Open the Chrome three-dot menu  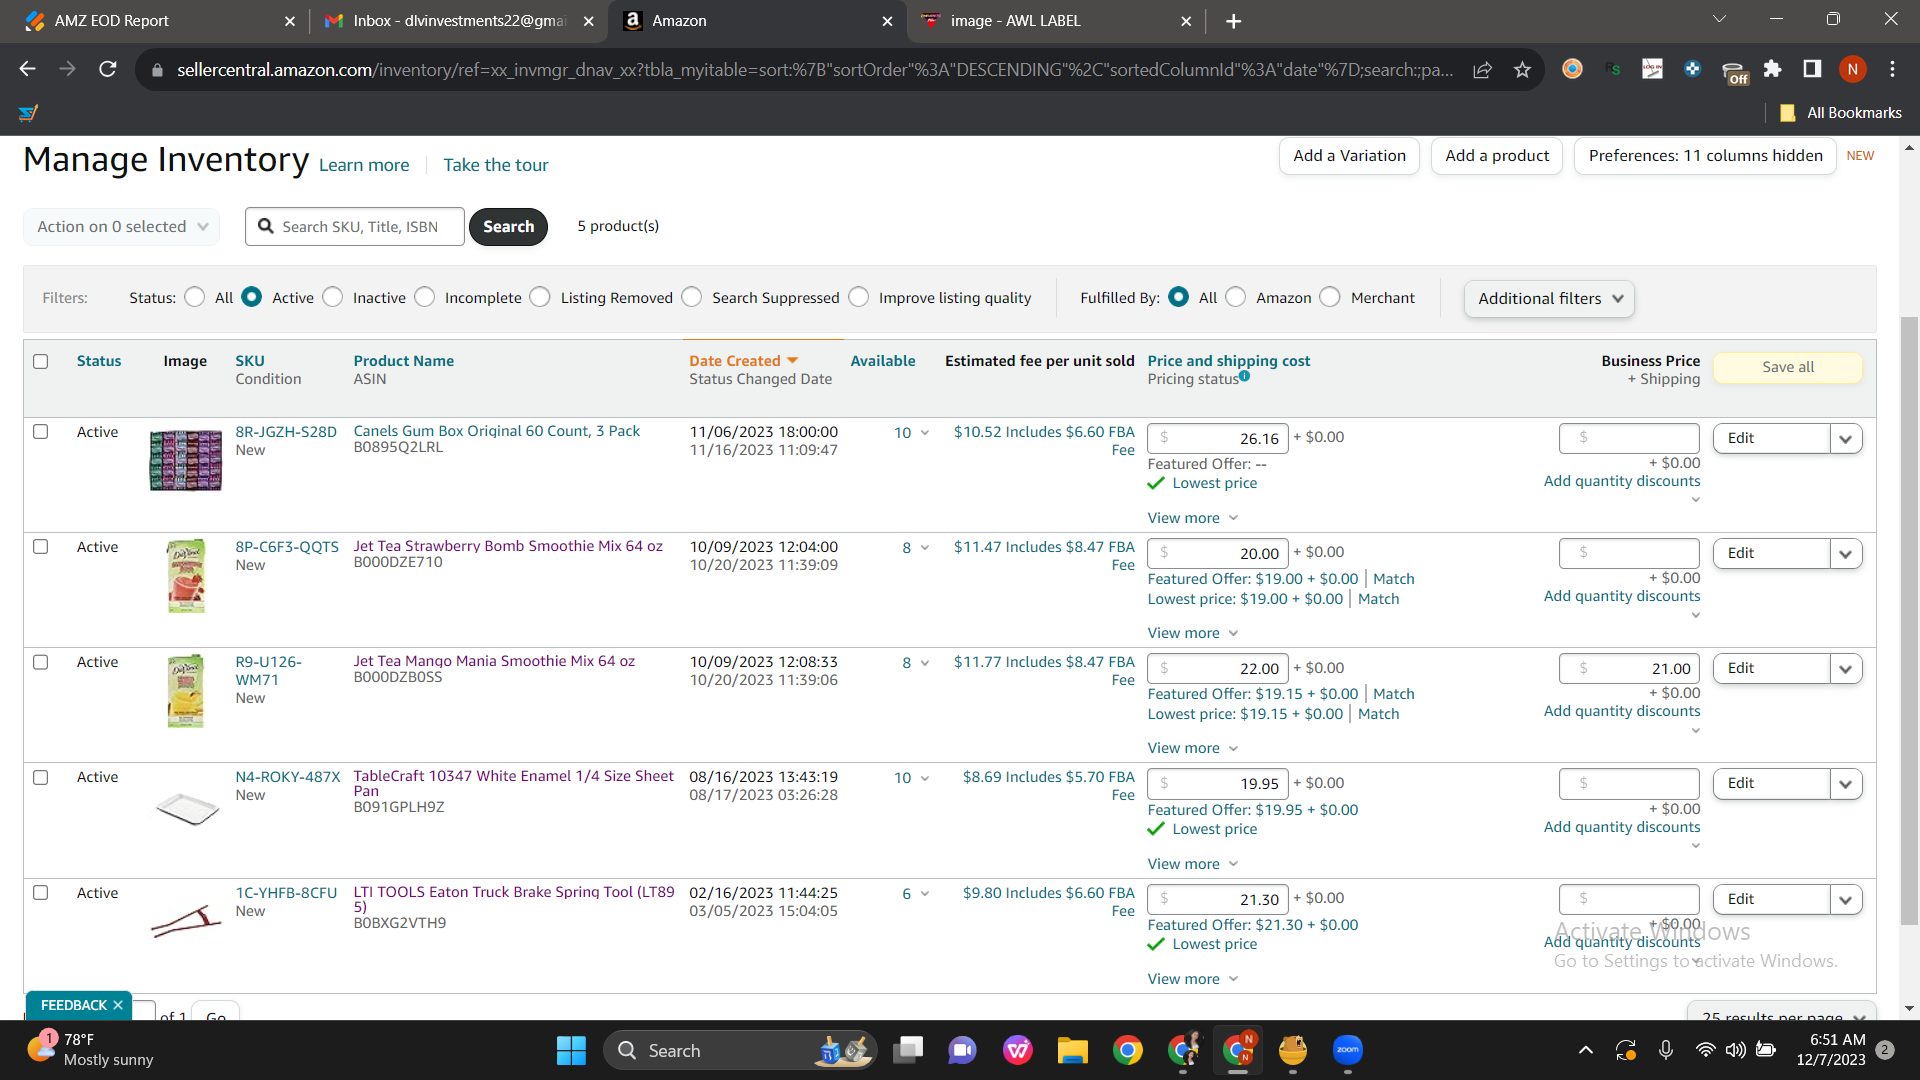pos(1892,69)
